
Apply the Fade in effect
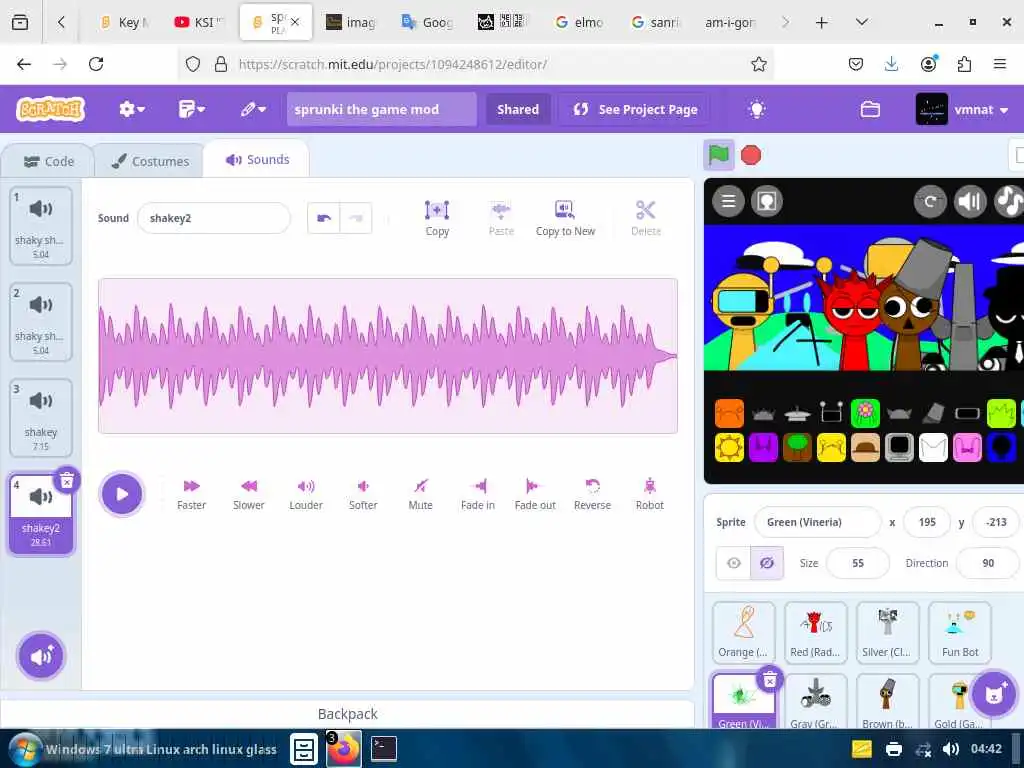[478, 494]
